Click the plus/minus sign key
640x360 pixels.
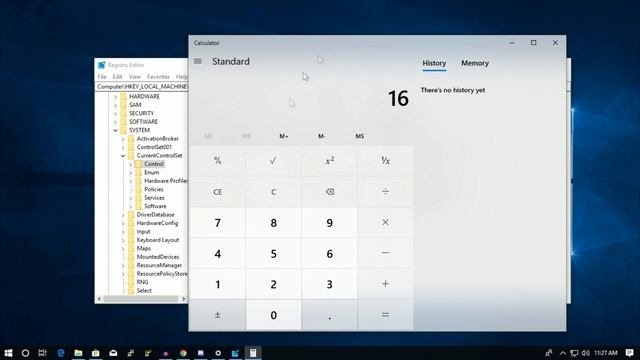pos(218,315)
